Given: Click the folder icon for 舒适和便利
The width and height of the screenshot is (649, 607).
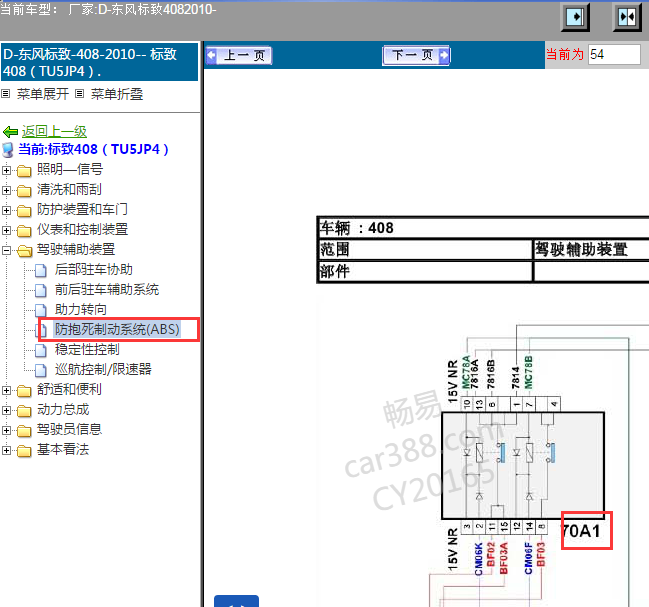Looking at the screenshot, I should 24,391.
